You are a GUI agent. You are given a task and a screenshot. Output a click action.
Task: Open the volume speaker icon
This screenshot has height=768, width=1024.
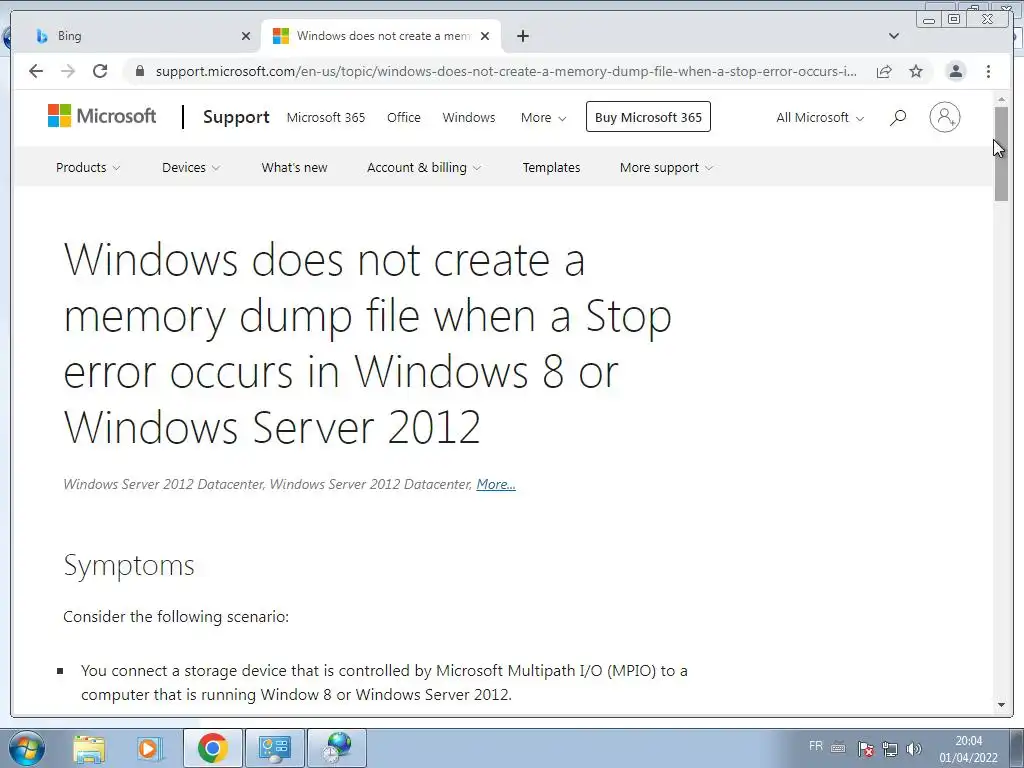pyautogui.click(x=914, y=749)
